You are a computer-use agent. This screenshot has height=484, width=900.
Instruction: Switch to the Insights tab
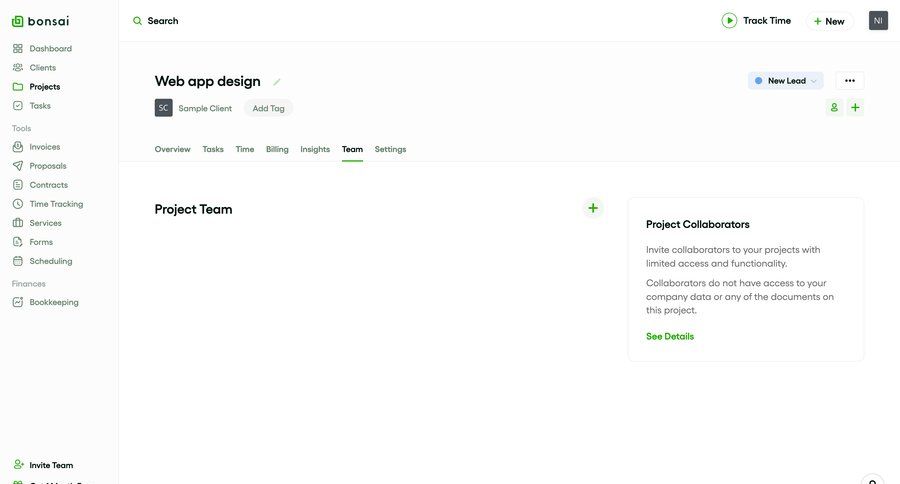coord(315,149)
